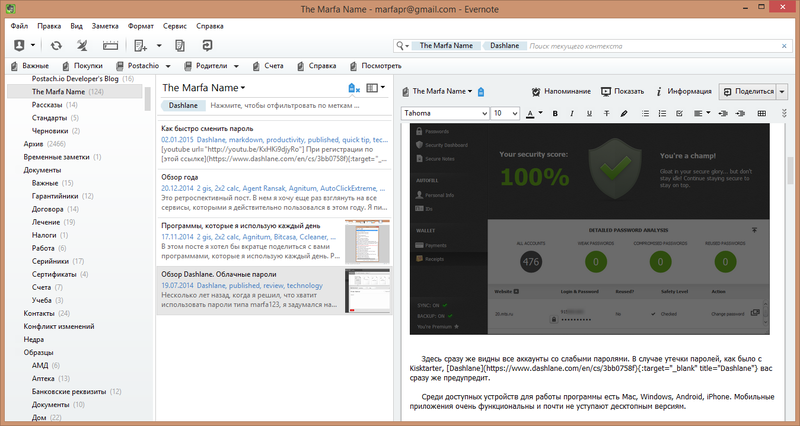Click the tag filter field next to Dashlane
The height and width of the screenshot is (426, 800).
(x=285, y=106)
